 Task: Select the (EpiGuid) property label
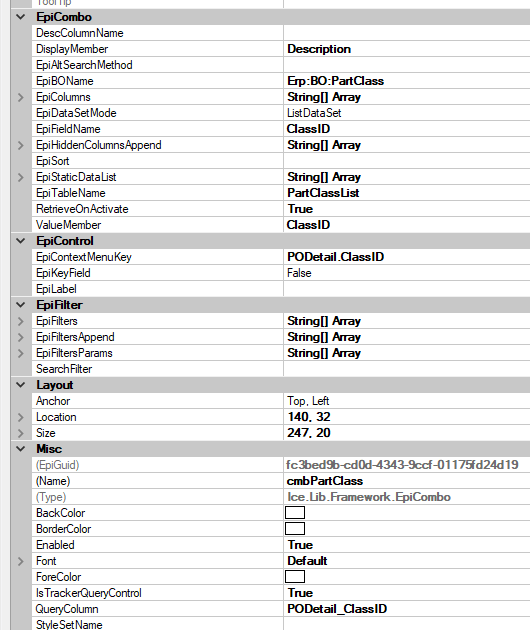point(57,465)
